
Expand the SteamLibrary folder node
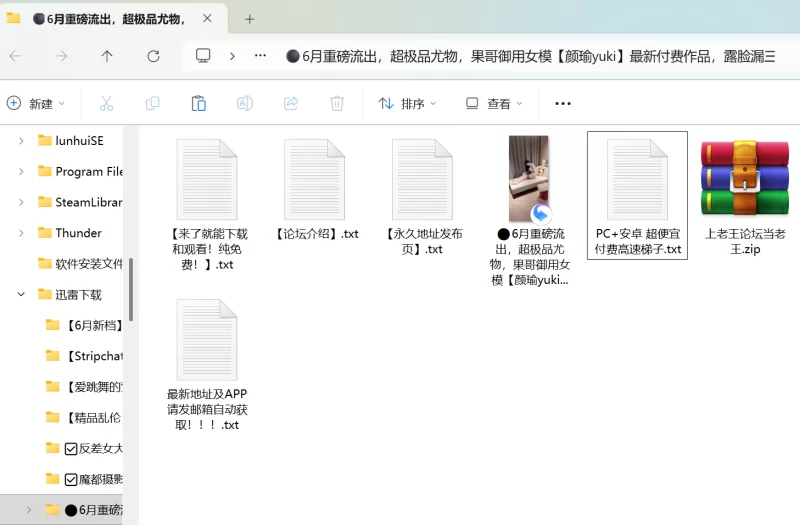tap(22, 202)
